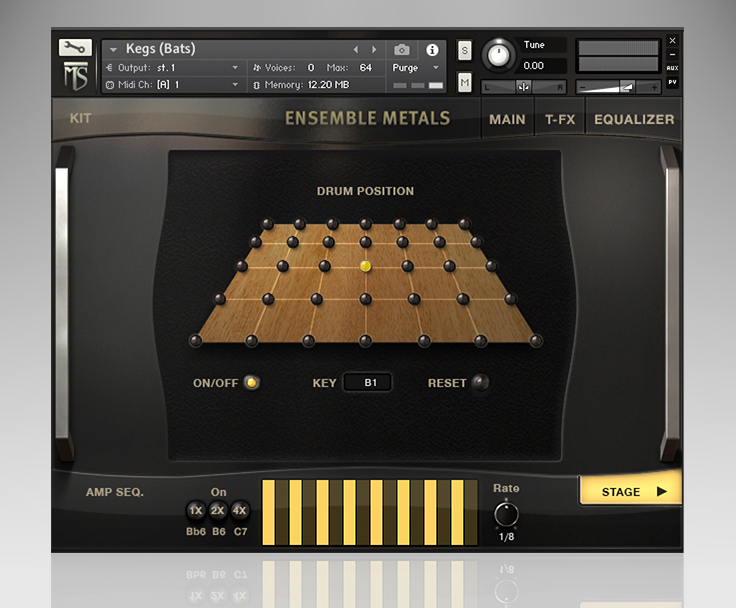
Task: Click the last bright amp sequencer step bar
Action: coord(457,512)
